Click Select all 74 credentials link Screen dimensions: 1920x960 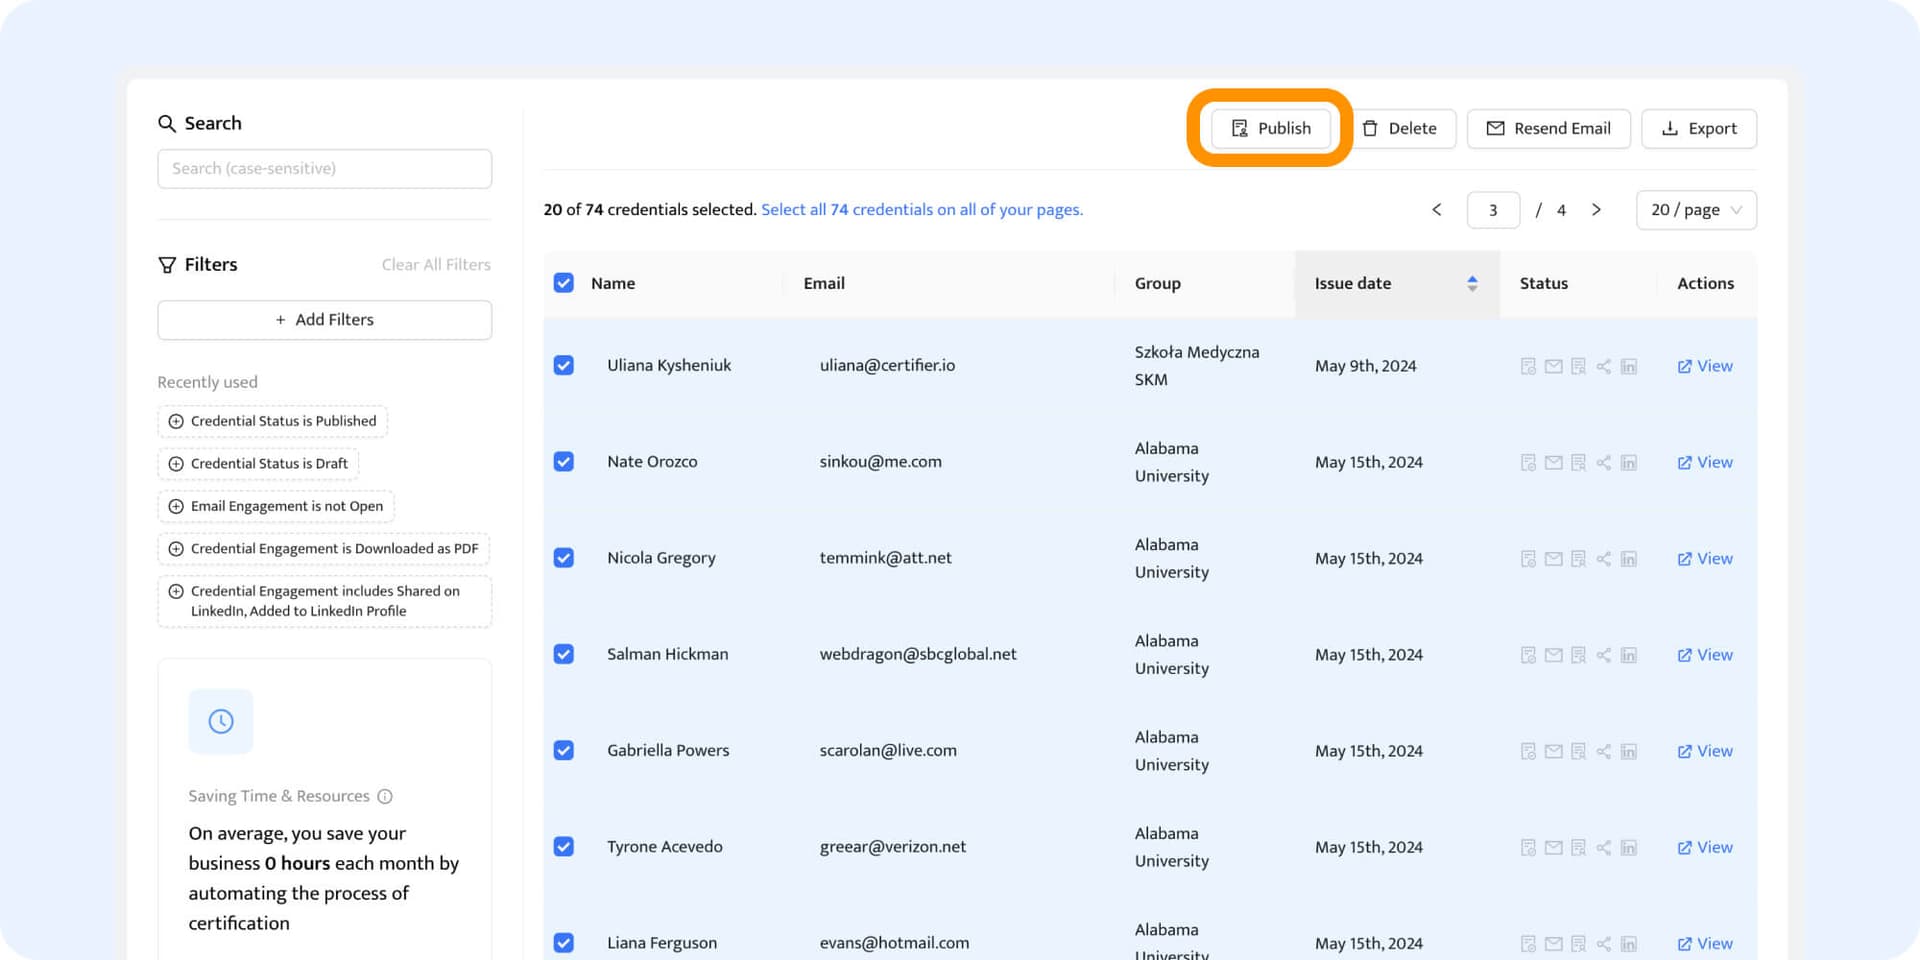tap(921, 209)
